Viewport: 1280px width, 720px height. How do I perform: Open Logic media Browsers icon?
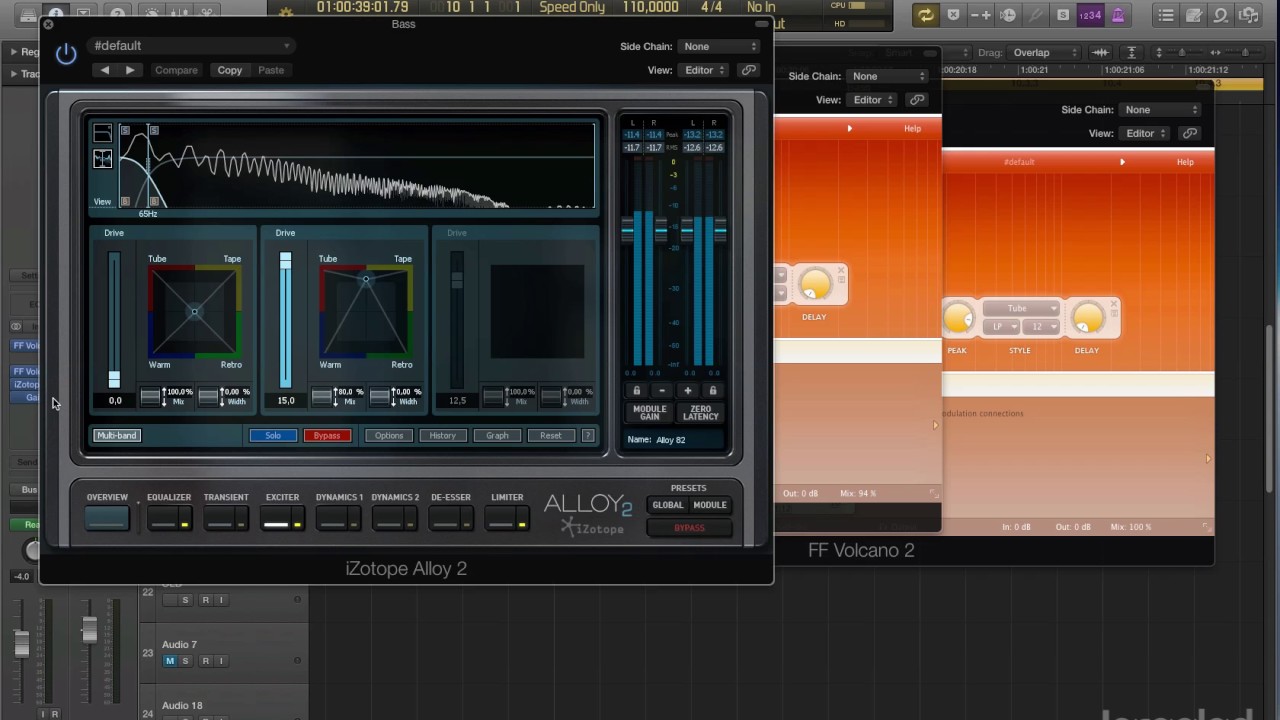1249,15
